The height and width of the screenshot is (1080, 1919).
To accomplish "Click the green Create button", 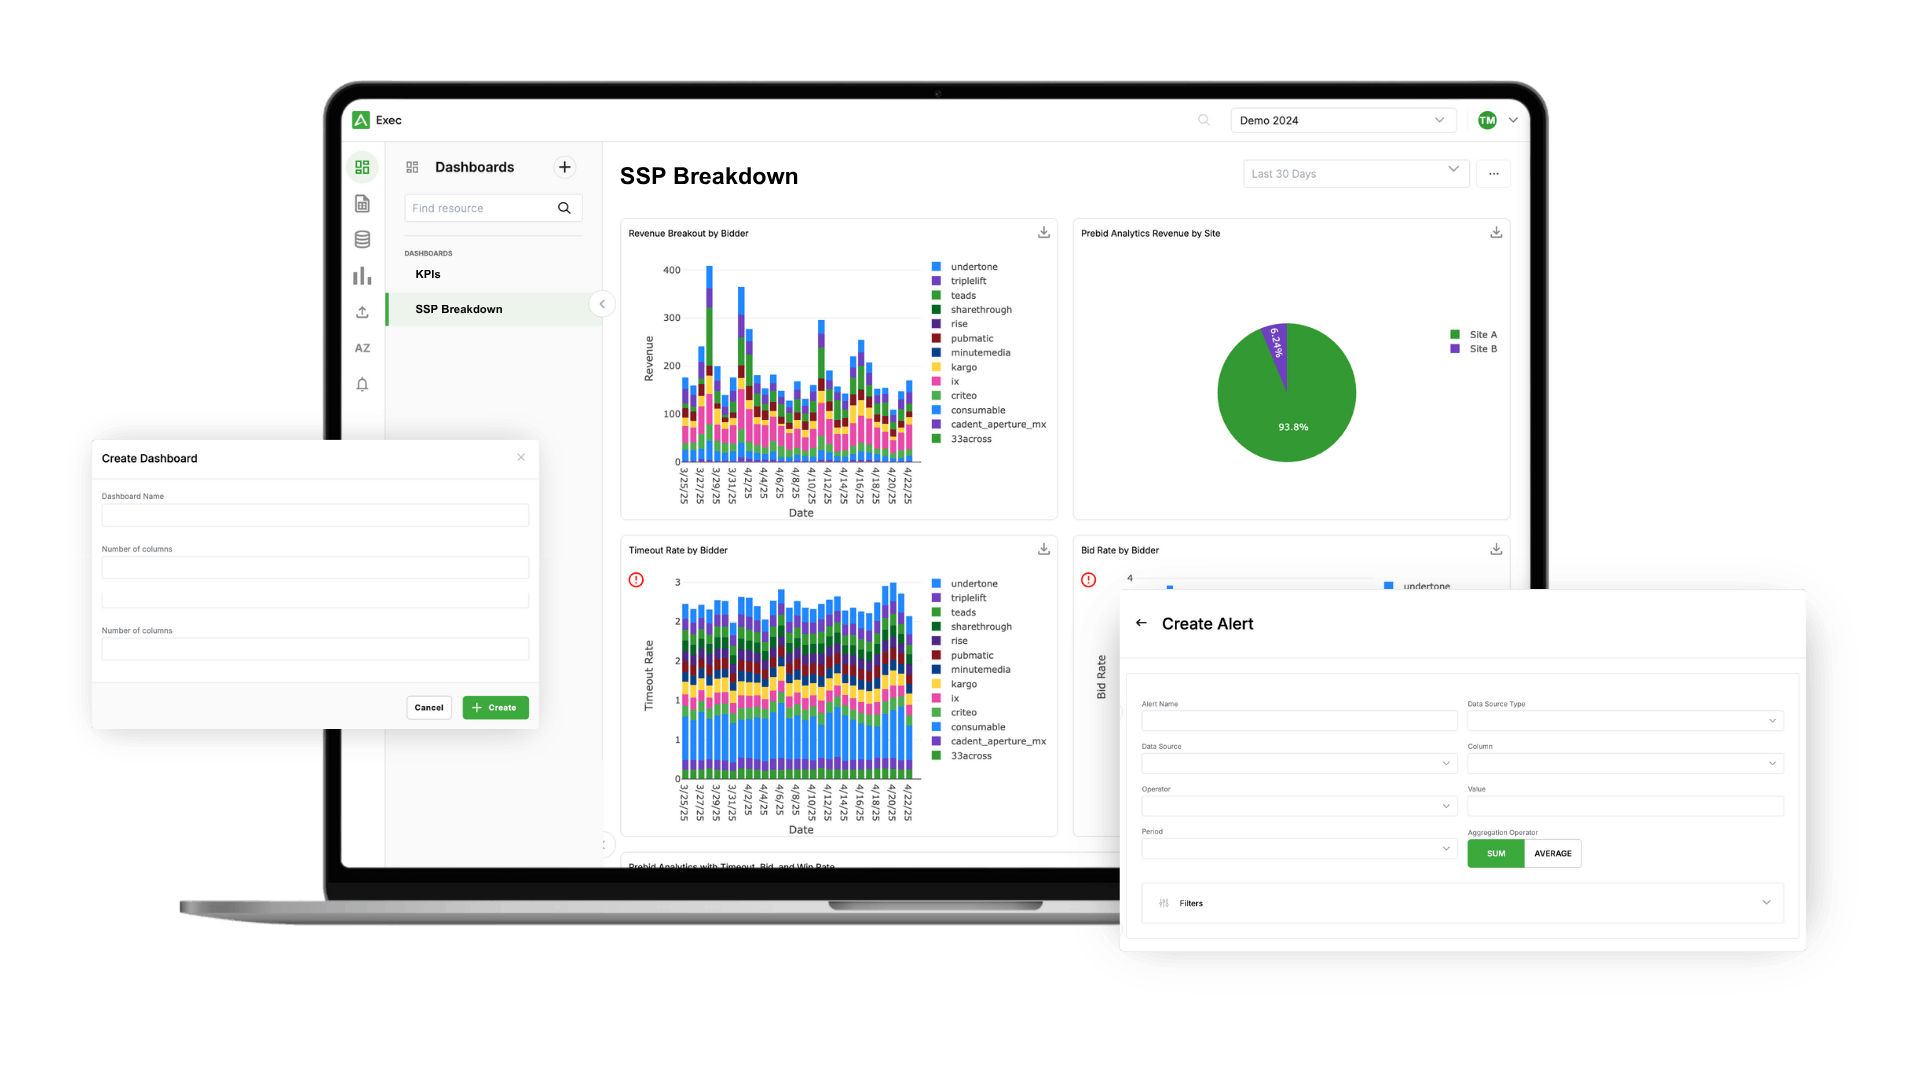I will coord(495,707).
